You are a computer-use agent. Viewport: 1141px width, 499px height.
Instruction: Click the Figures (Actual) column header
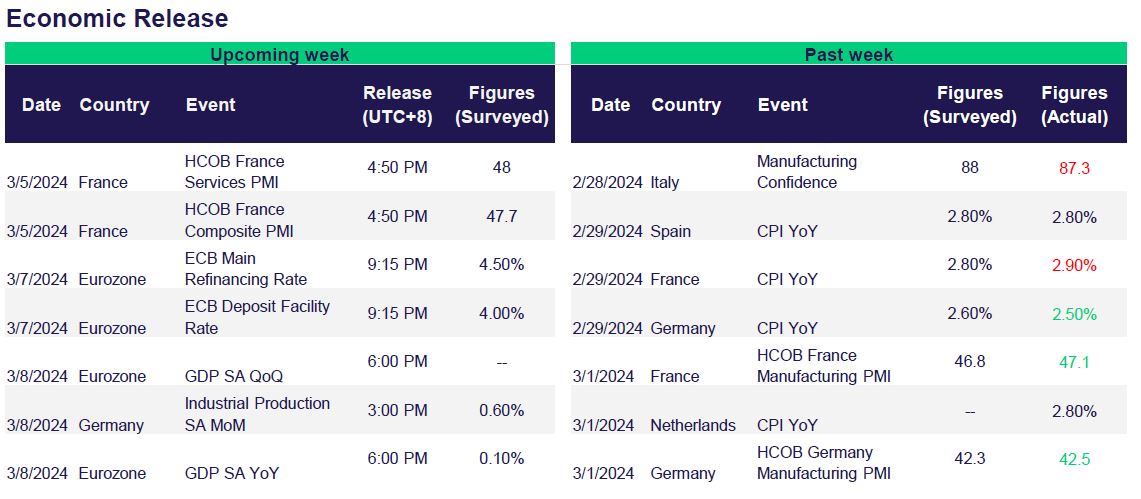[1074, 104]
